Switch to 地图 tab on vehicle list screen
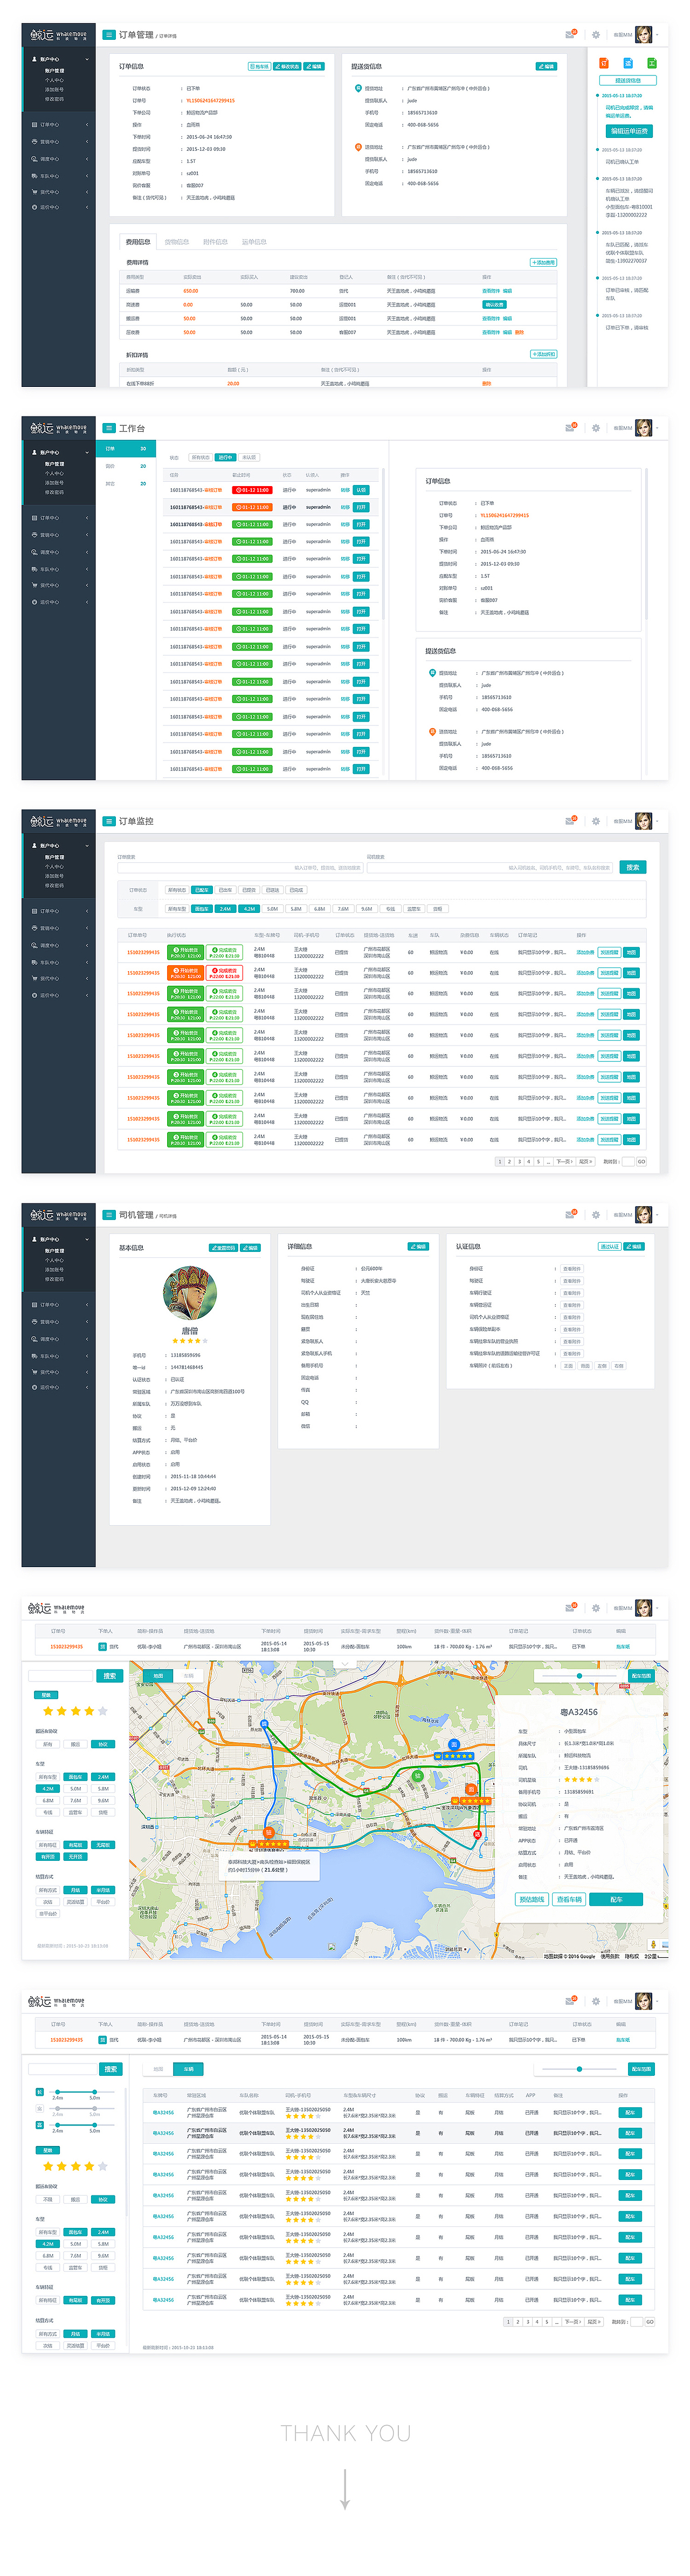The height and width of the screenshot is (2576, 690). click(158, 2069)
